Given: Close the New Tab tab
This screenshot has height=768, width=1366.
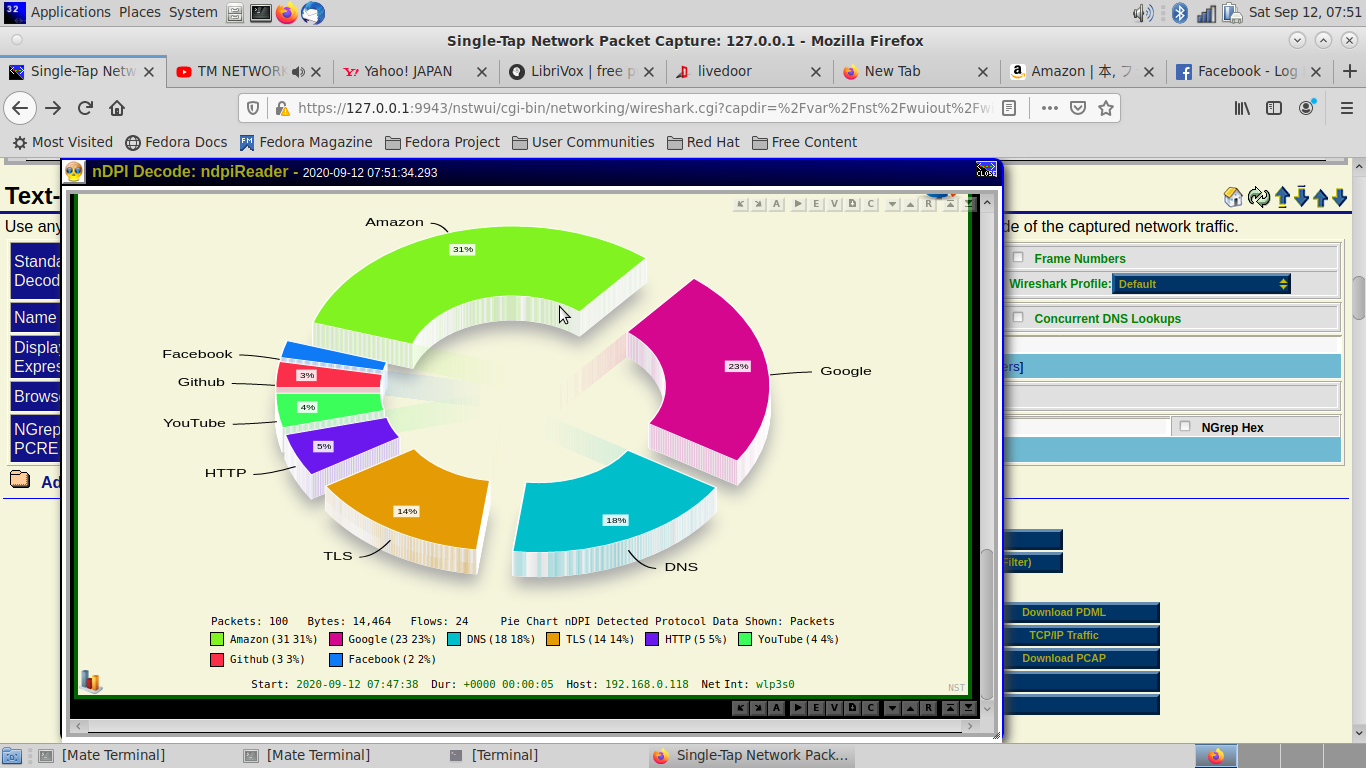Looking at the screenshot, I should click(x=982, y=72).
